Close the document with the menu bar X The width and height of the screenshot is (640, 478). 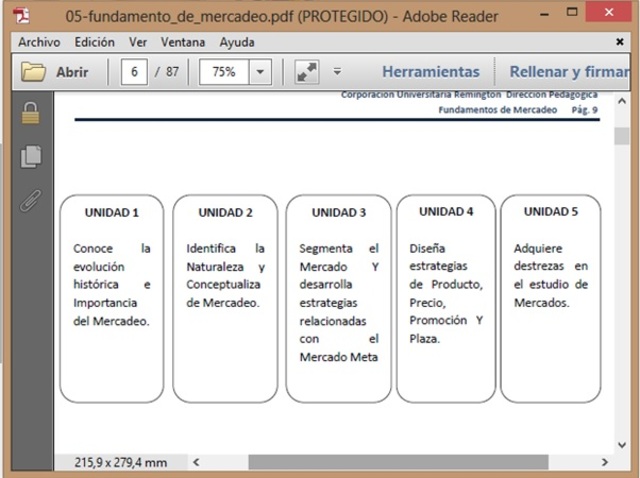[620, 42]
